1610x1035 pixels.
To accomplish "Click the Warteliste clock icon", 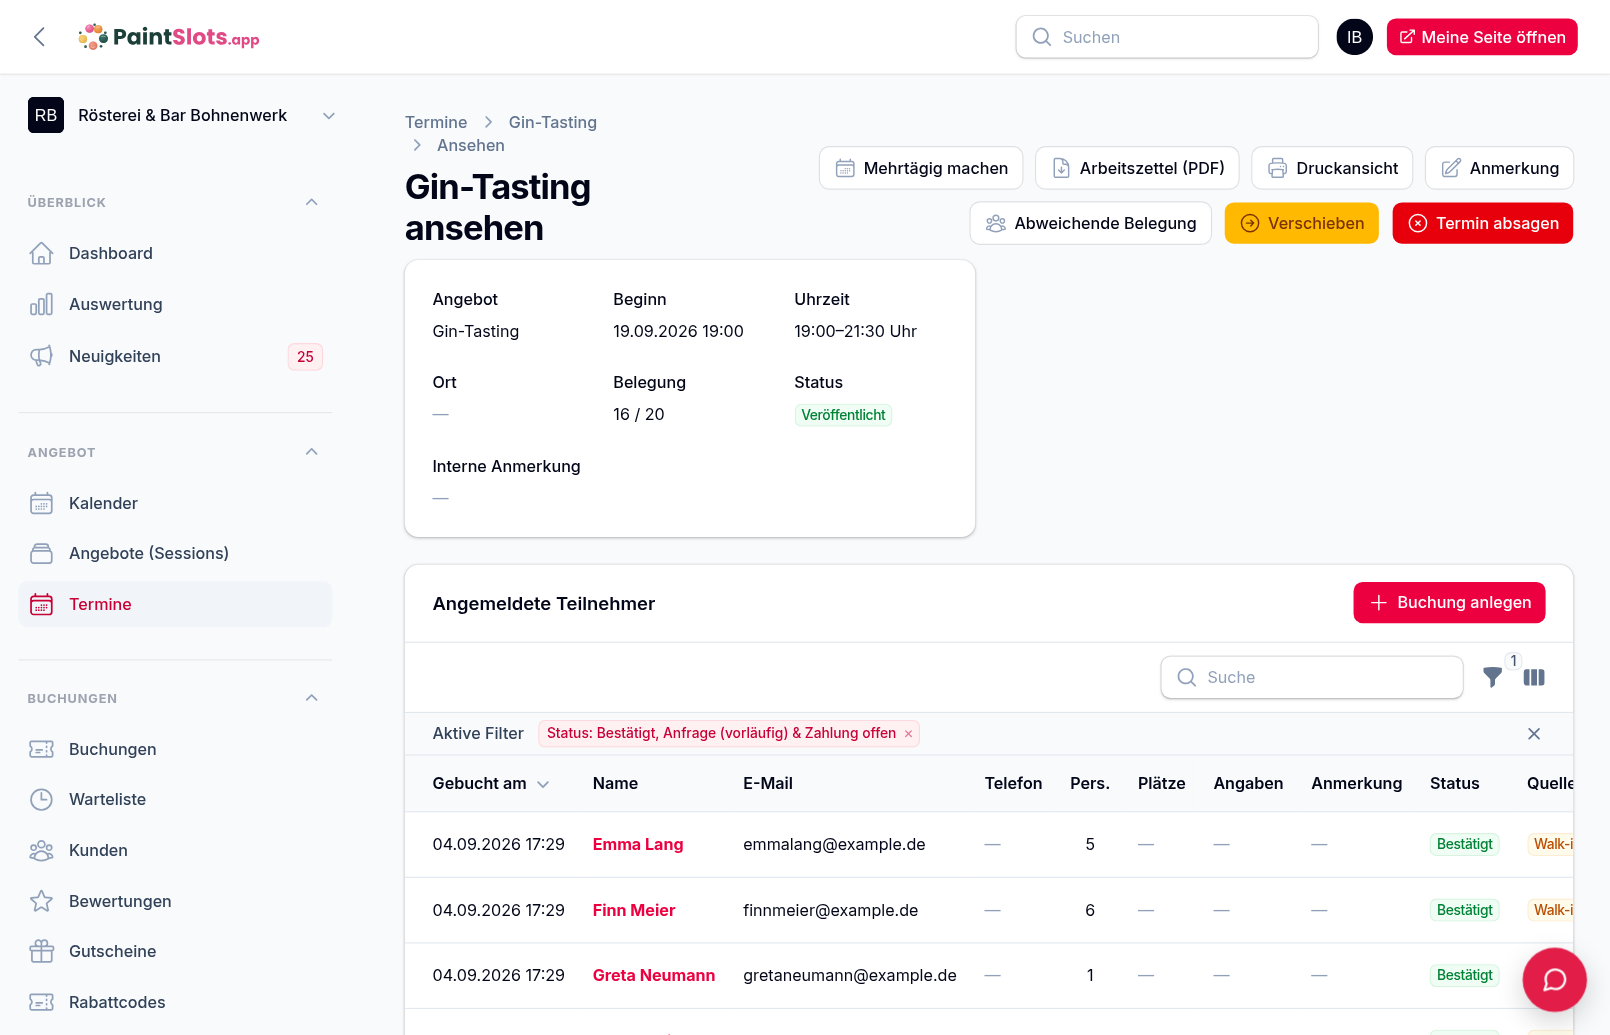I will (x=41, y=799).
